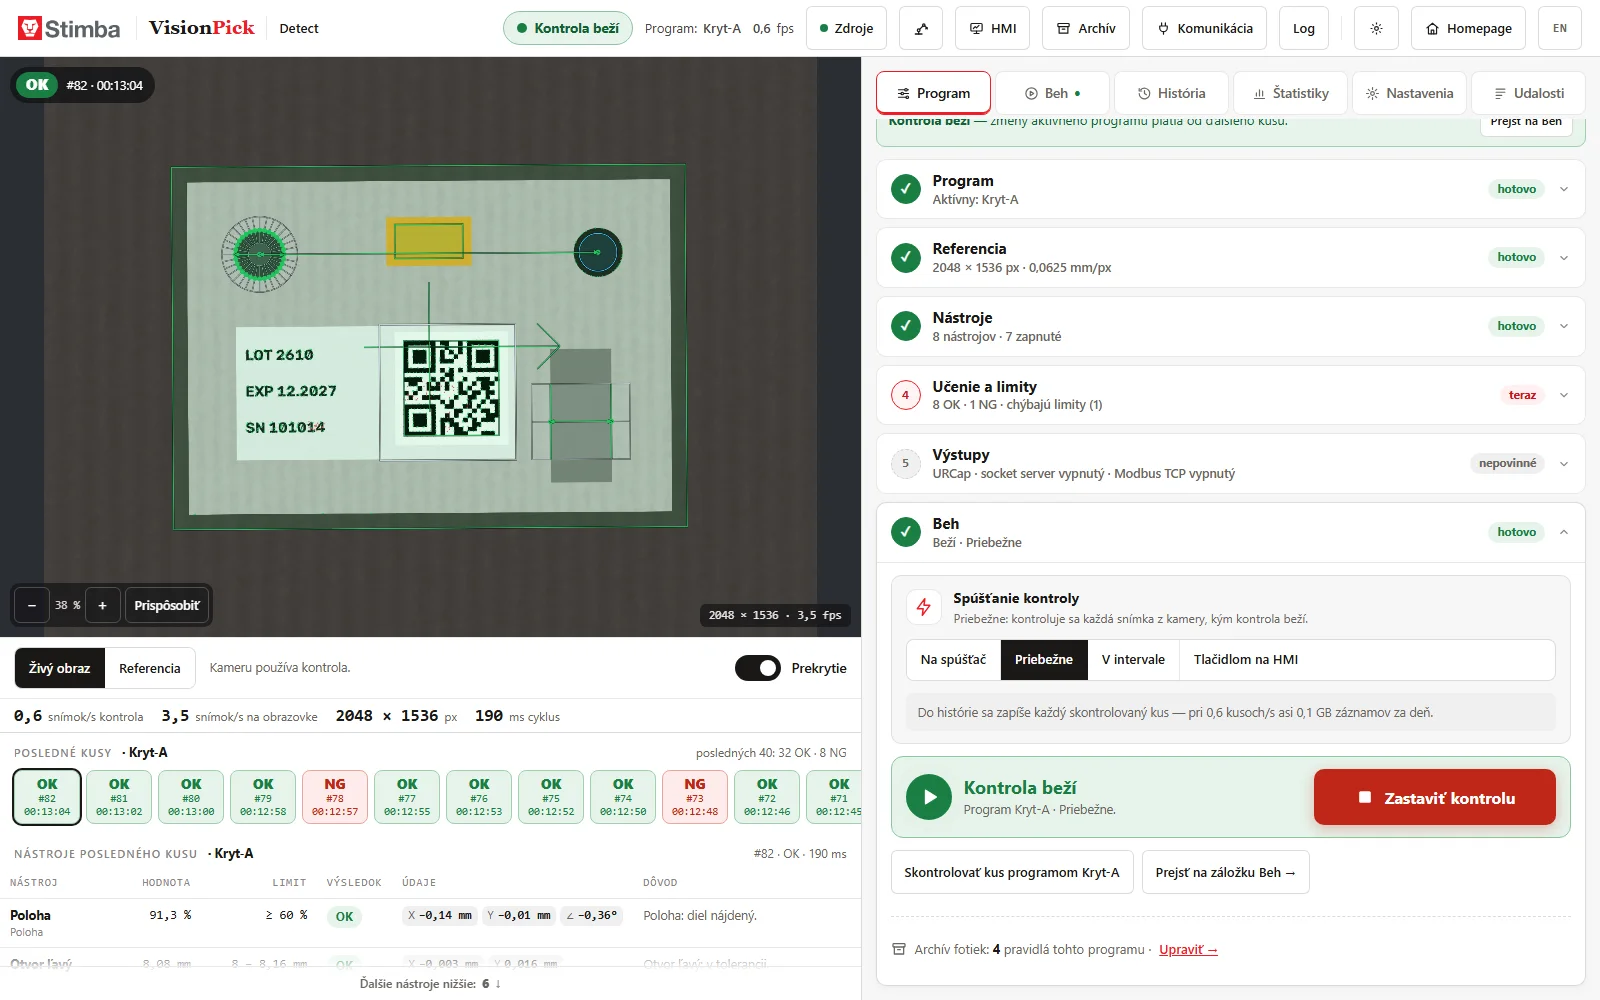Open the Archív section

(1086, 28)
